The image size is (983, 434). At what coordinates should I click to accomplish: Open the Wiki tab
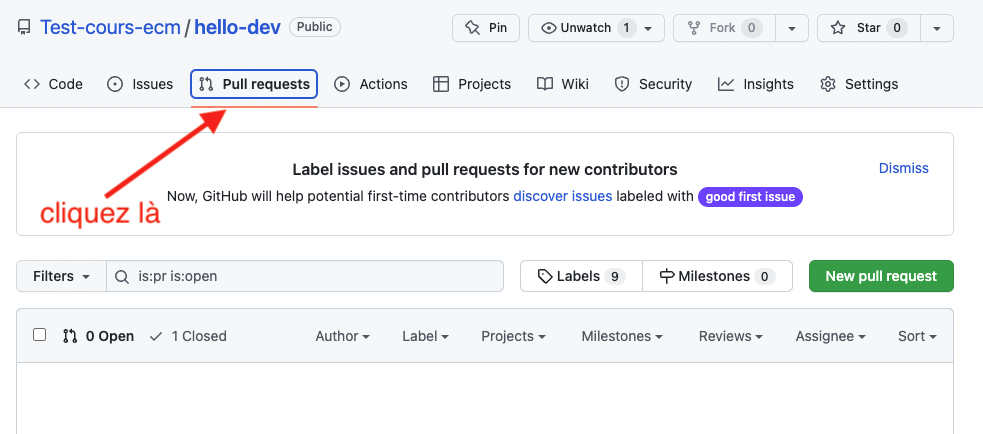tap(563, 84)
